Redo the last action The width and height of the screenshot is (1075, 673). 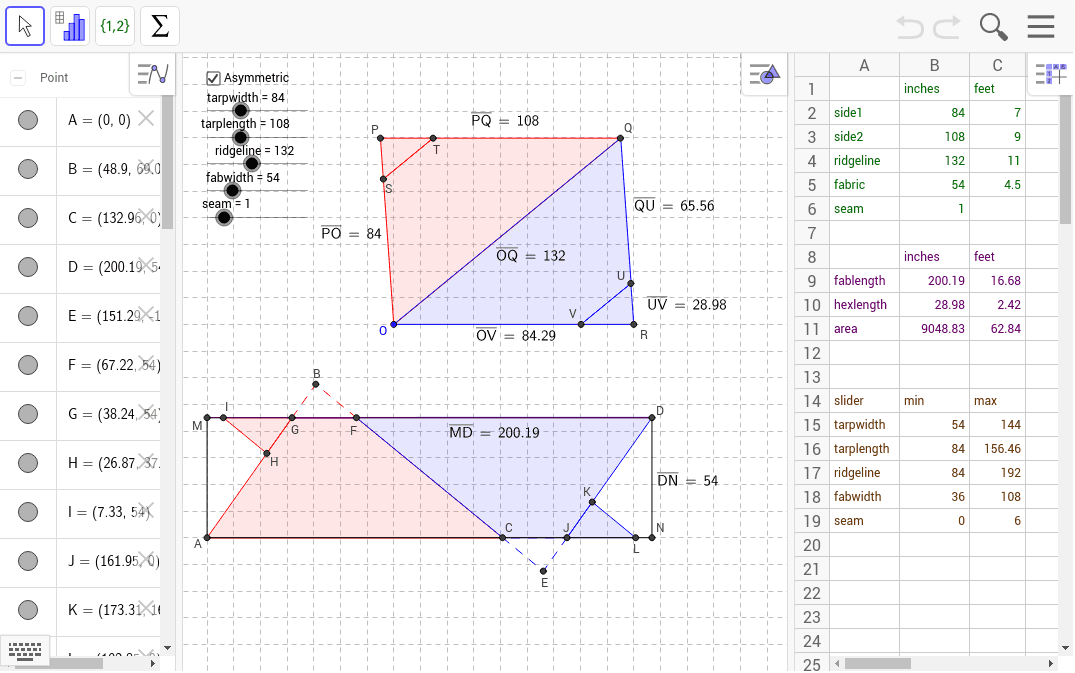[x=947, y=27]
